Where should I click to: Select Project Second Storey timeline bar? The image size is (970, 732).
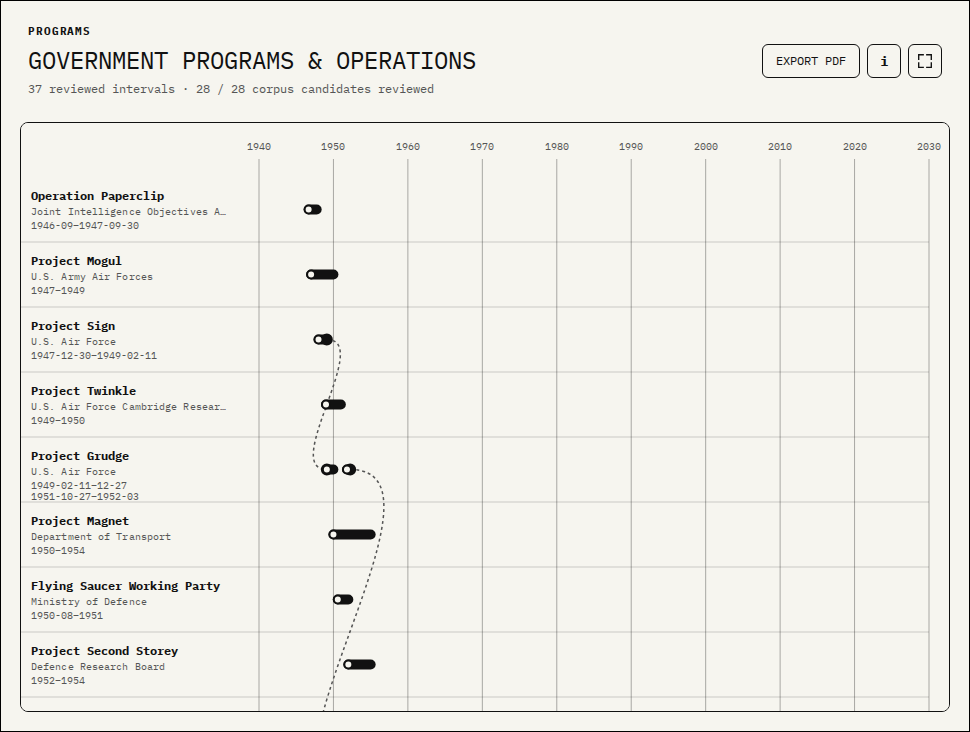click(x=359, y=665)
